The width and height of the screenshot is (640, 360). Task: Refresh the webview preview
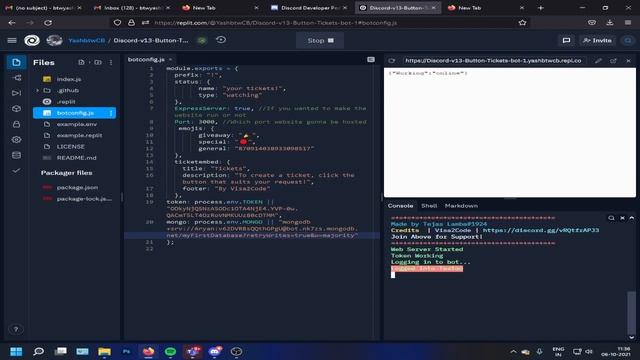tap(392, 60)
